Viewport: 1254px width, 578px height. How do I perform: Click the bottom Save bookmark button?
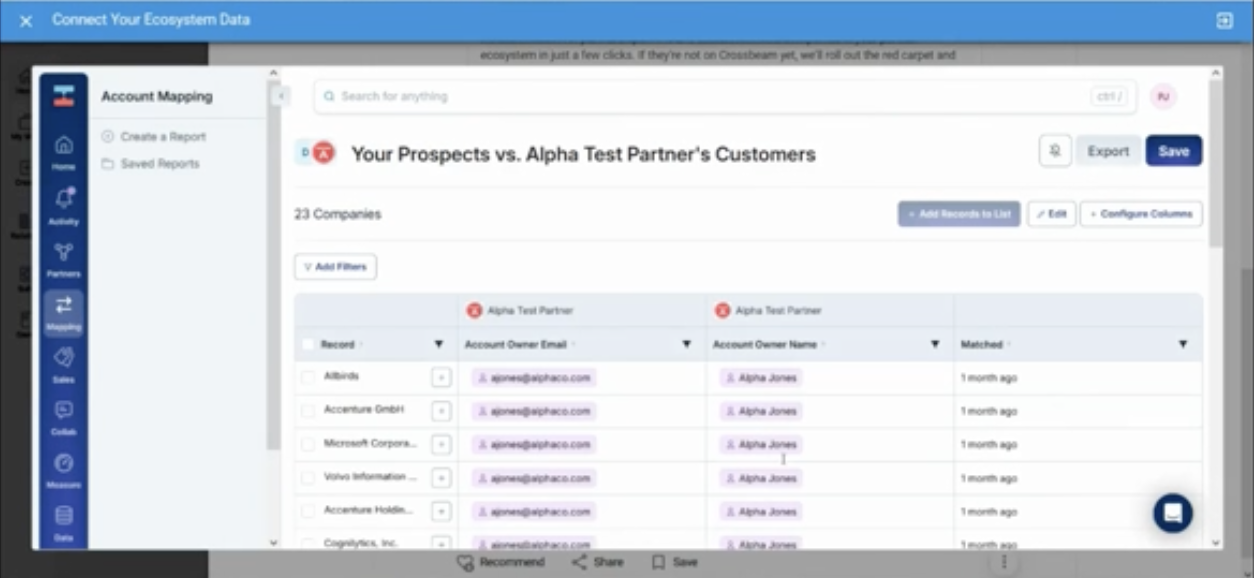tap(675, 562)
